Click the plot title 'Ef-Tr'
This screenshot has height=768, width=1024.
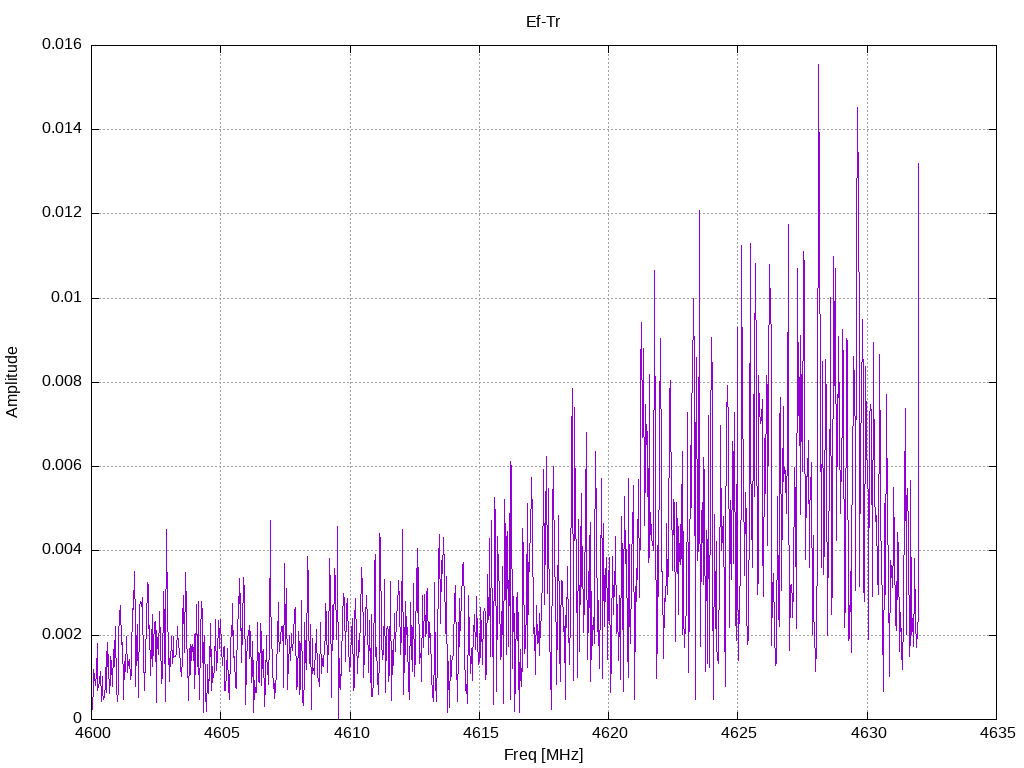point(543,22)
